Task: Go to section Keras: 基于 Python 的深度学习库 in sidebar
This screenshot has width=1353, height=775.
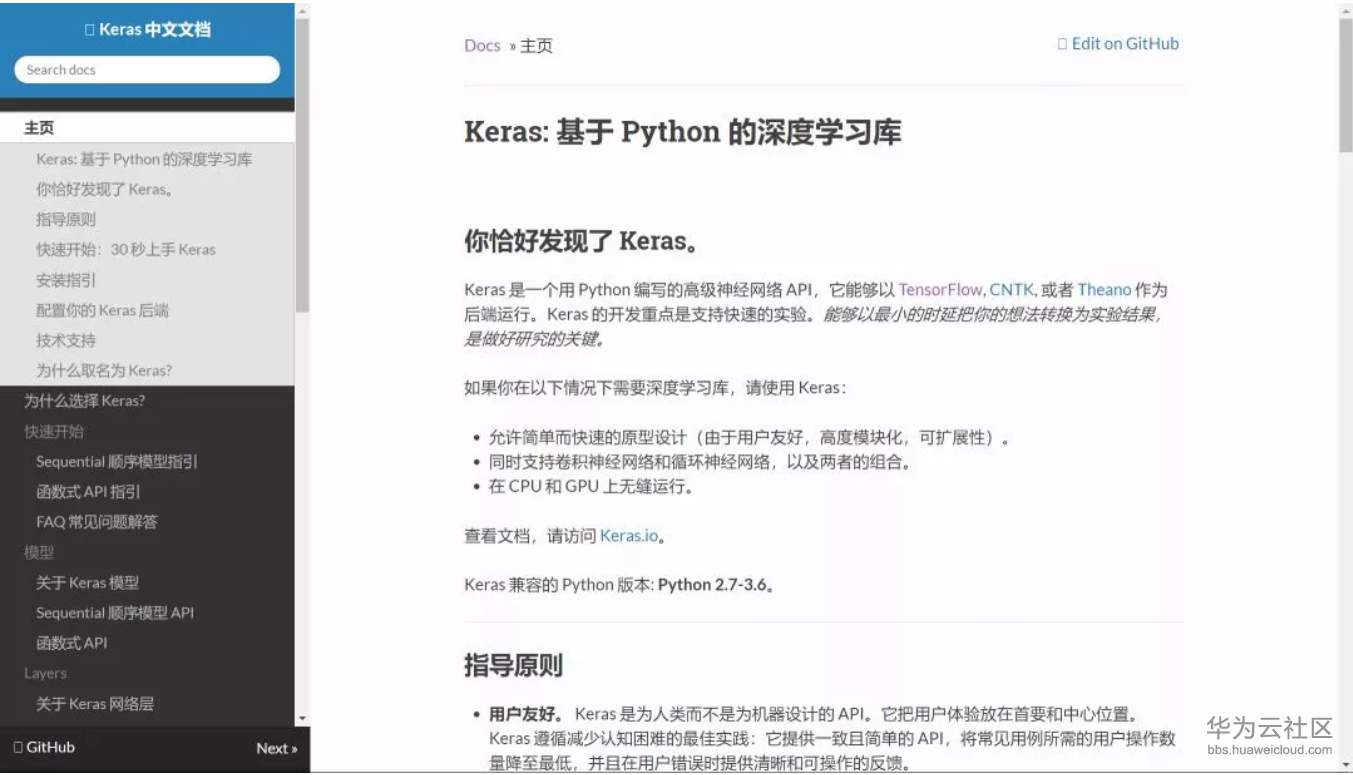Action: (144, 159)
